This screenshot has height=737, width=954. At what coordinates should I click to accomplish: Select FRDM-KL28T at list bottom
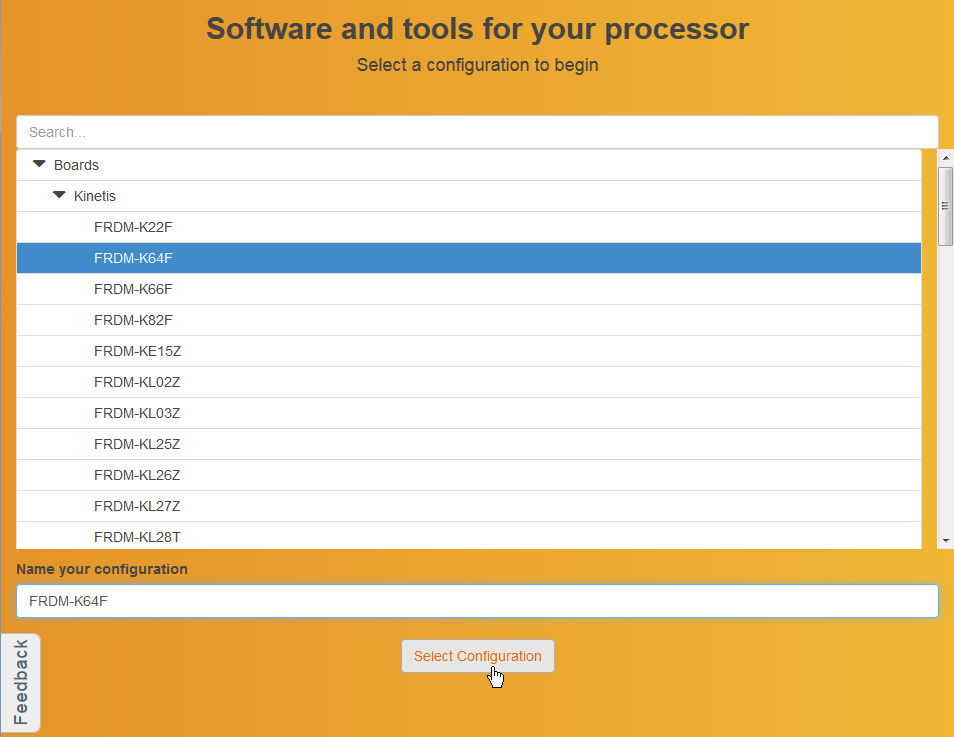137,536
